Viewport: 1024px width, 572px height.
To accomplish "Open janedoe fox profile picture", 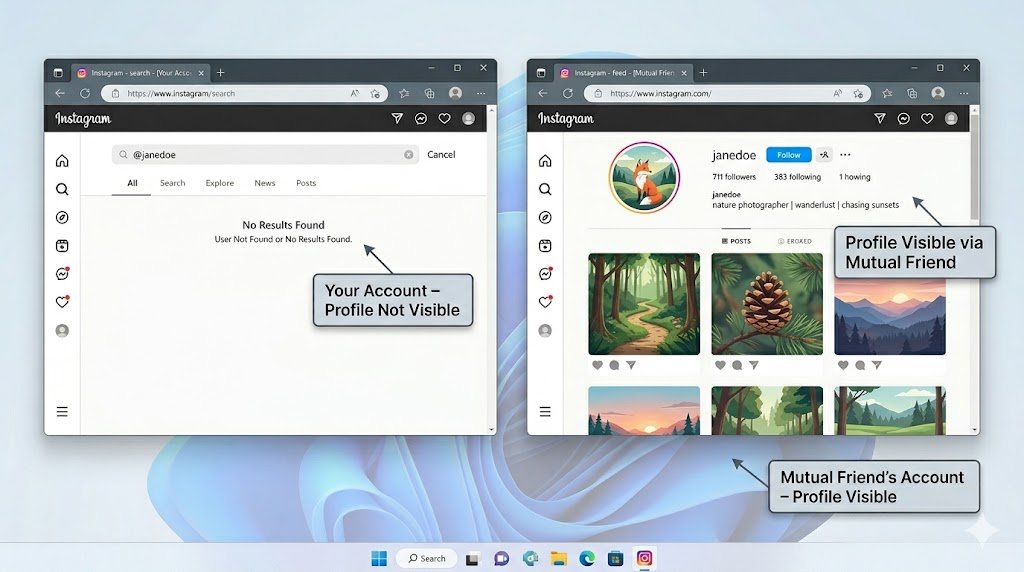I will (x=645, y=178).
